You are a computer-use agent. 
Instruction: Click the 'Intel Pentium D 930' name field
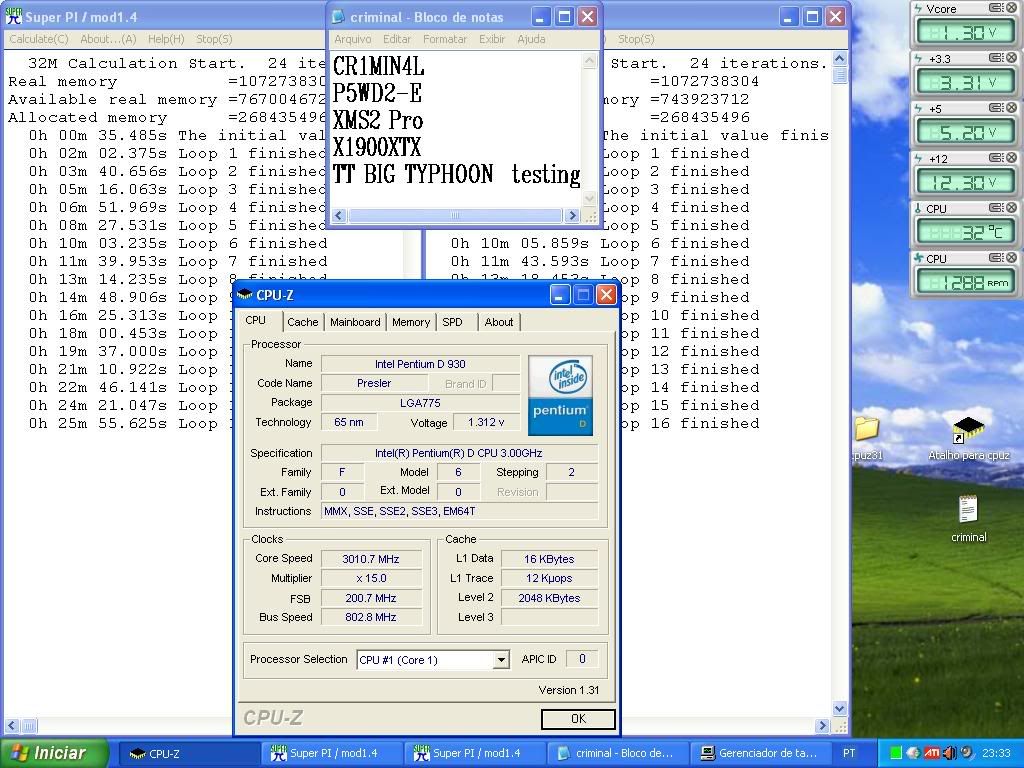[420, 364]
